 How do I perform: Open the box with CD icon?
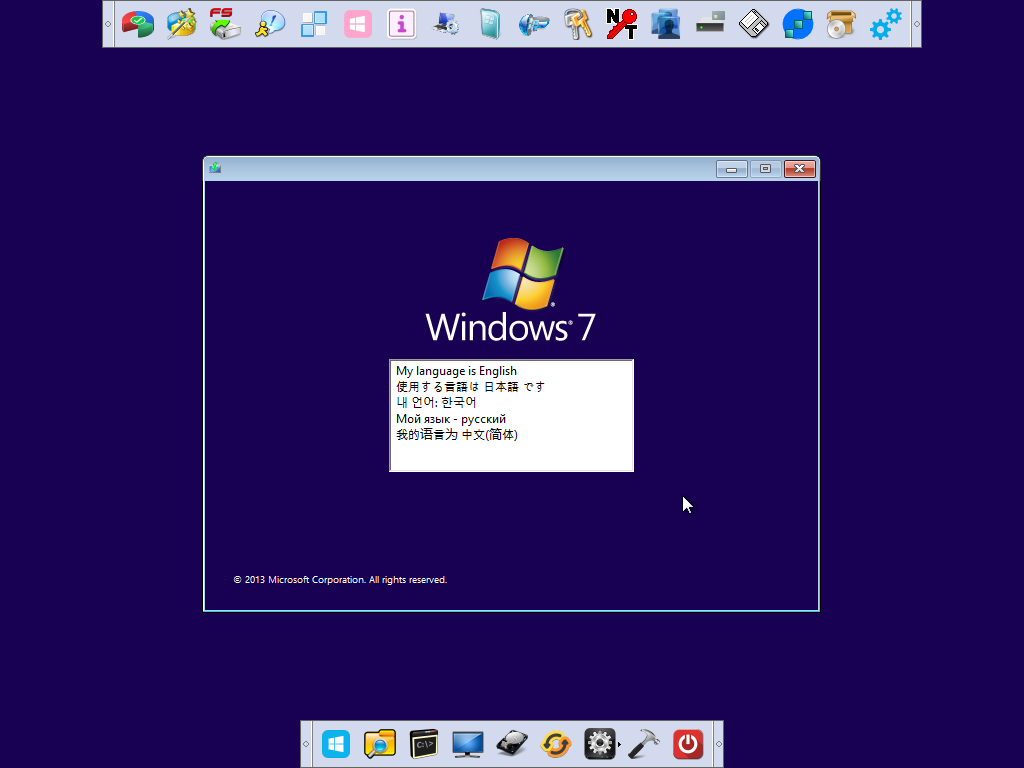click(841, 24)
